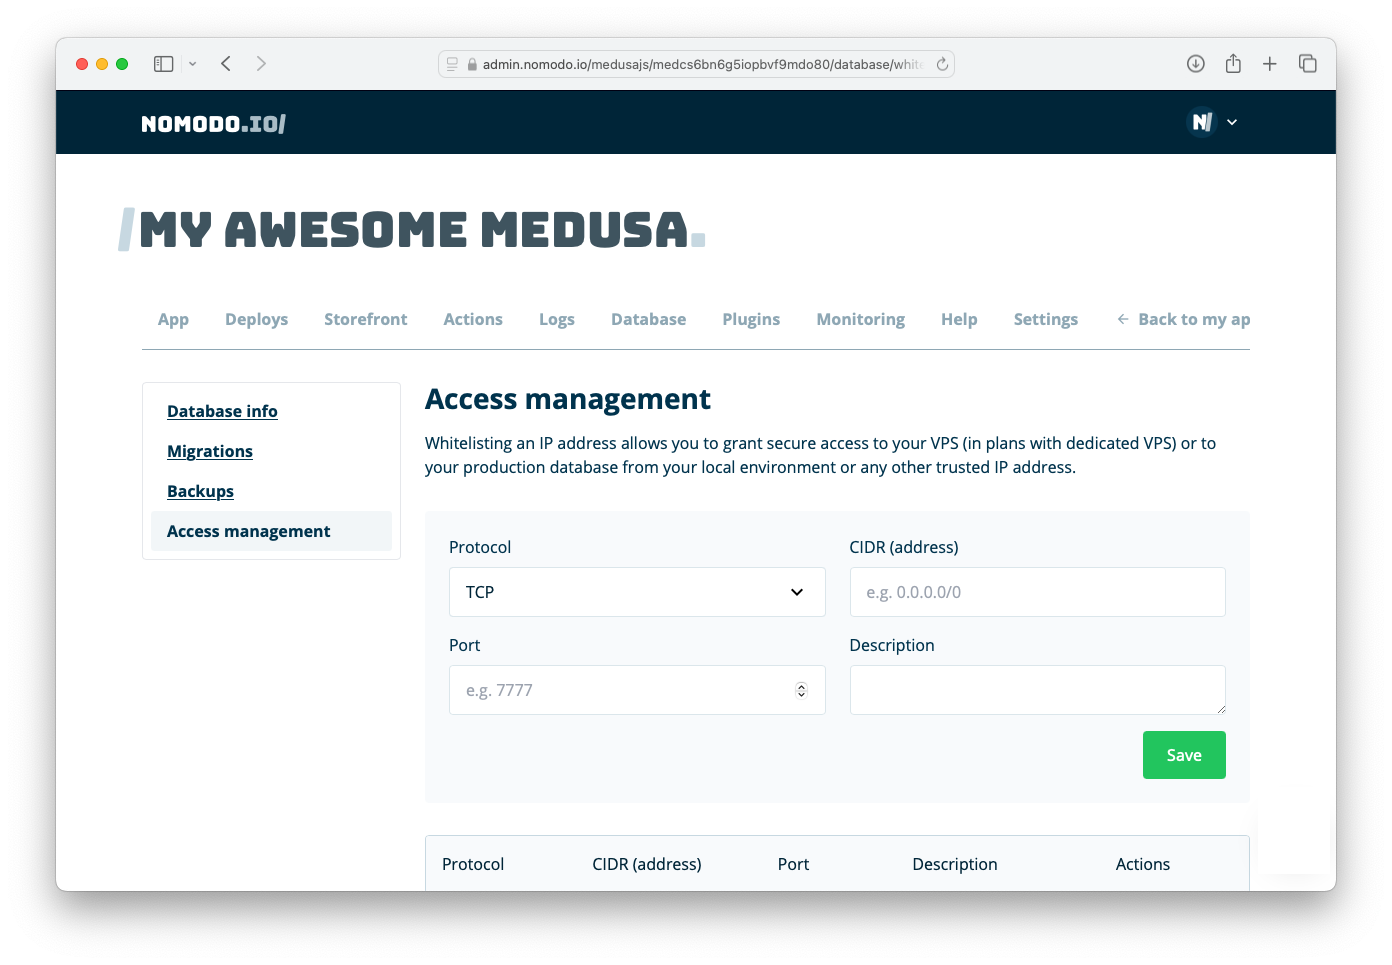Open the Database info sidebar link
The height and width of the screenshot is (965, 1392).
pyautogui.click(x=222, y=411)
